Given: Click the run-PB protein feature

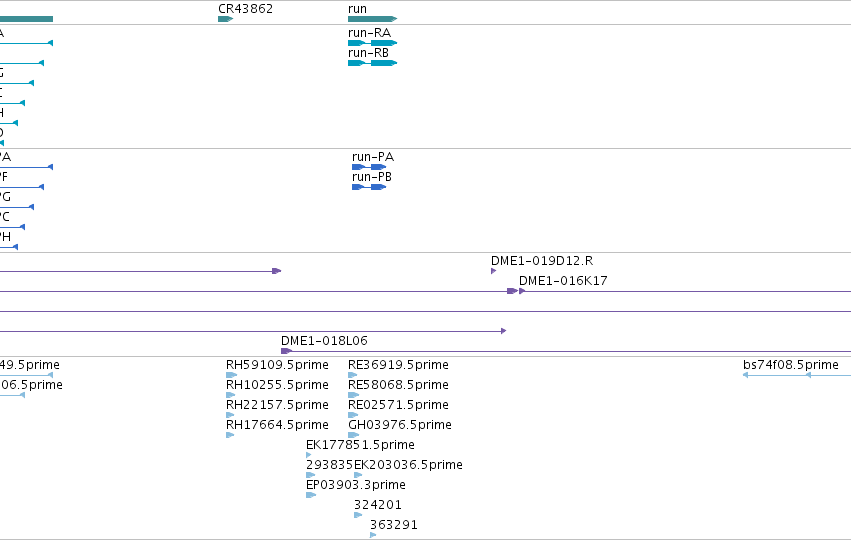Looking at the screenshot, I should (369, 187).
